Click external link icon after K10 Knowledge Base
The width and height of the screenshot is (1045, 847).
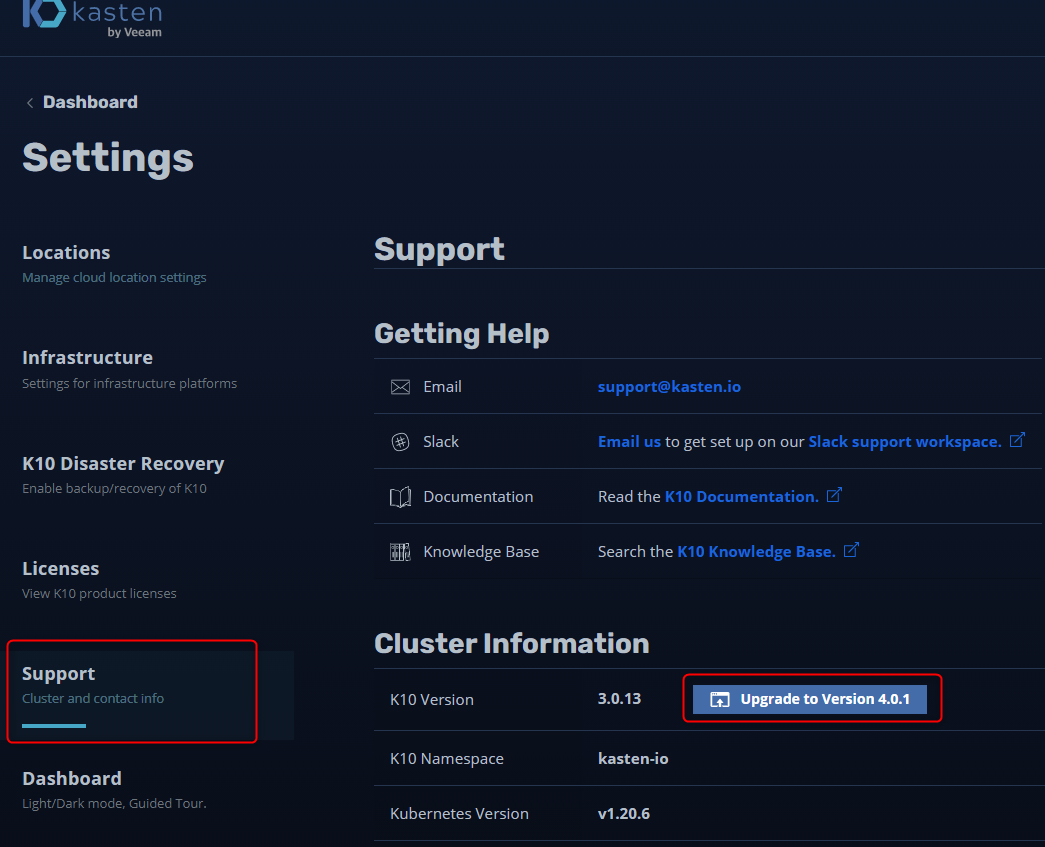pyautogui.click(x=851, y=551)
